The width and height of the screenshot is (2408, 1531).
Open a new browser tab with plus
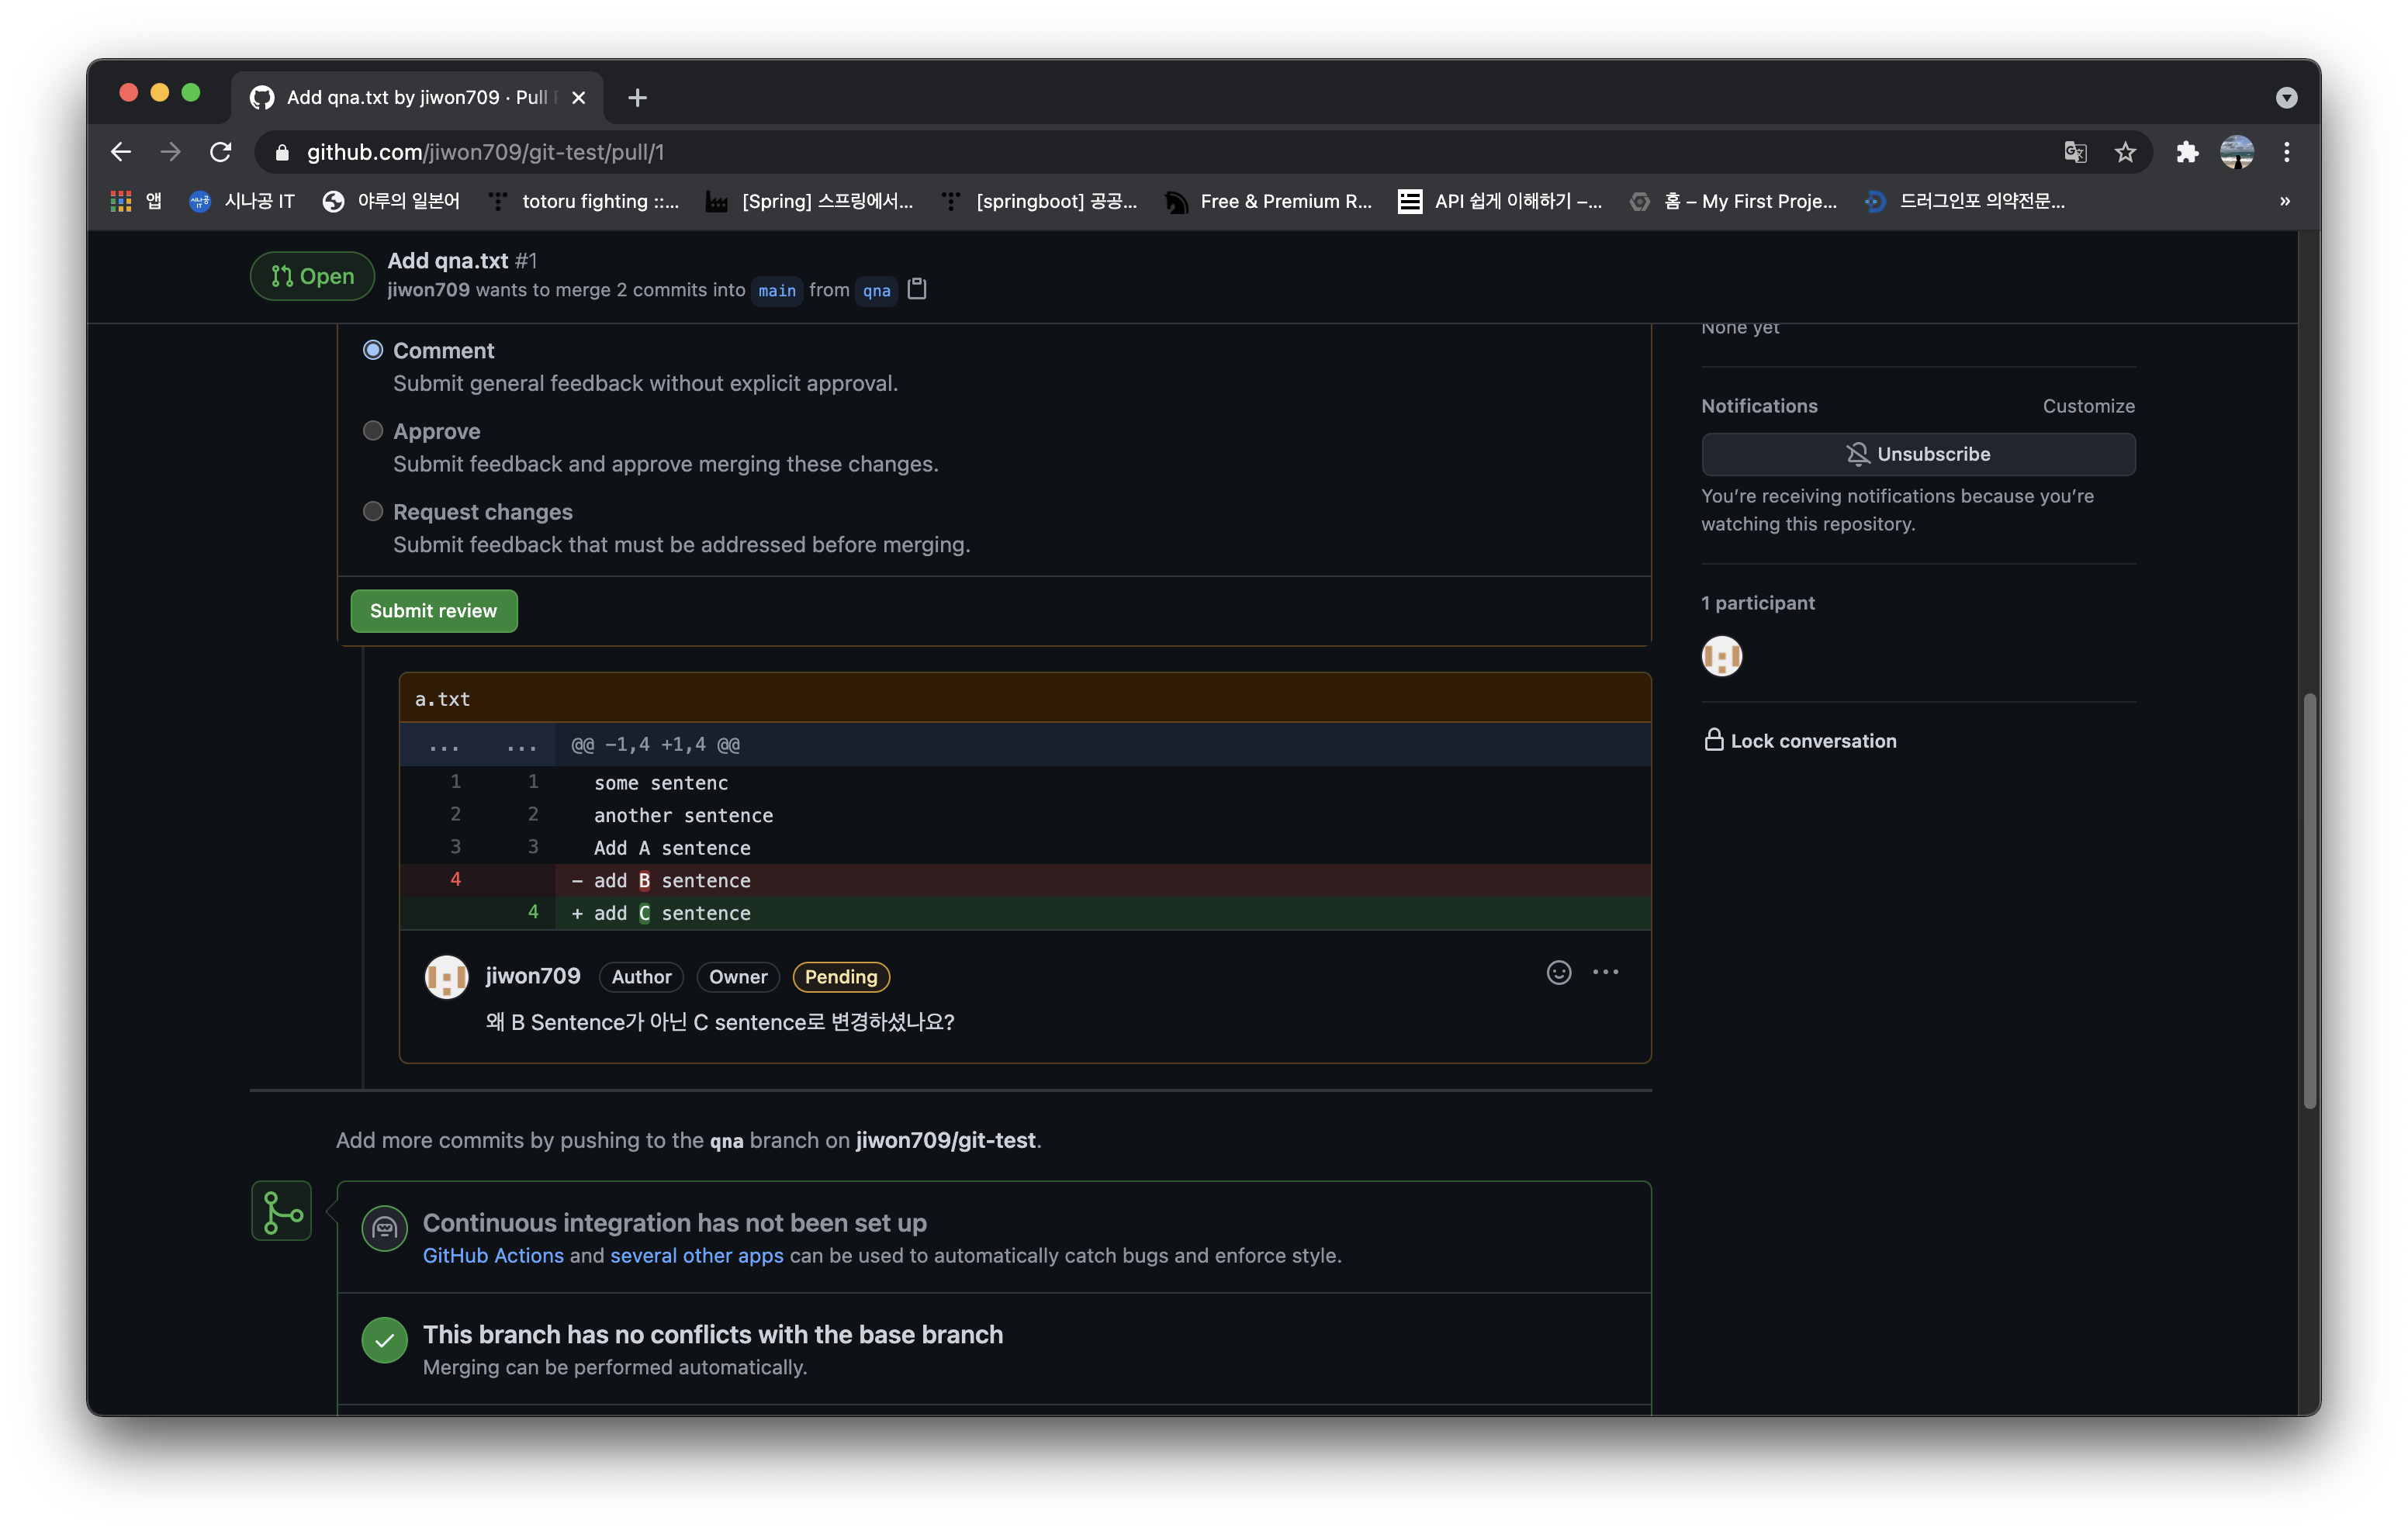[637, 97]
